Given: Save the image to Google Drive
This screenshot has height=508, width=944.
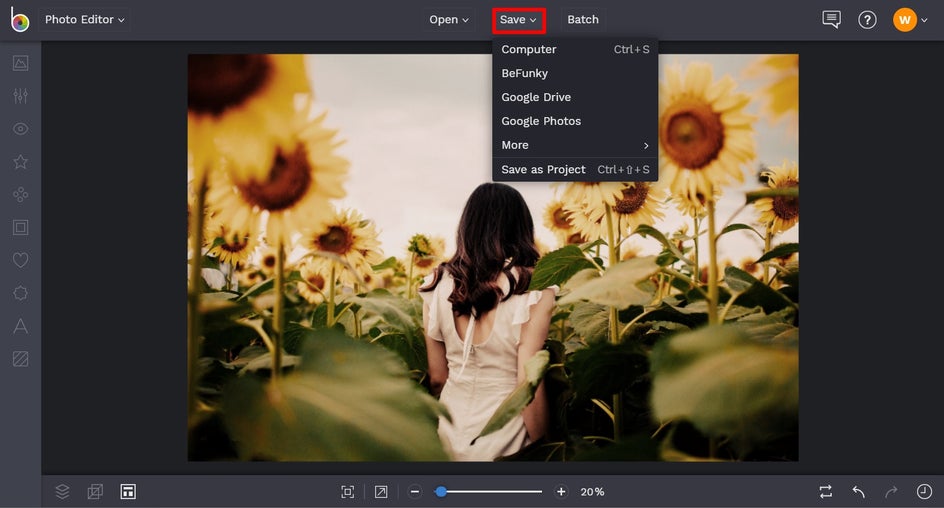Looking at the screenshot, I should click(x=575, y=97).
